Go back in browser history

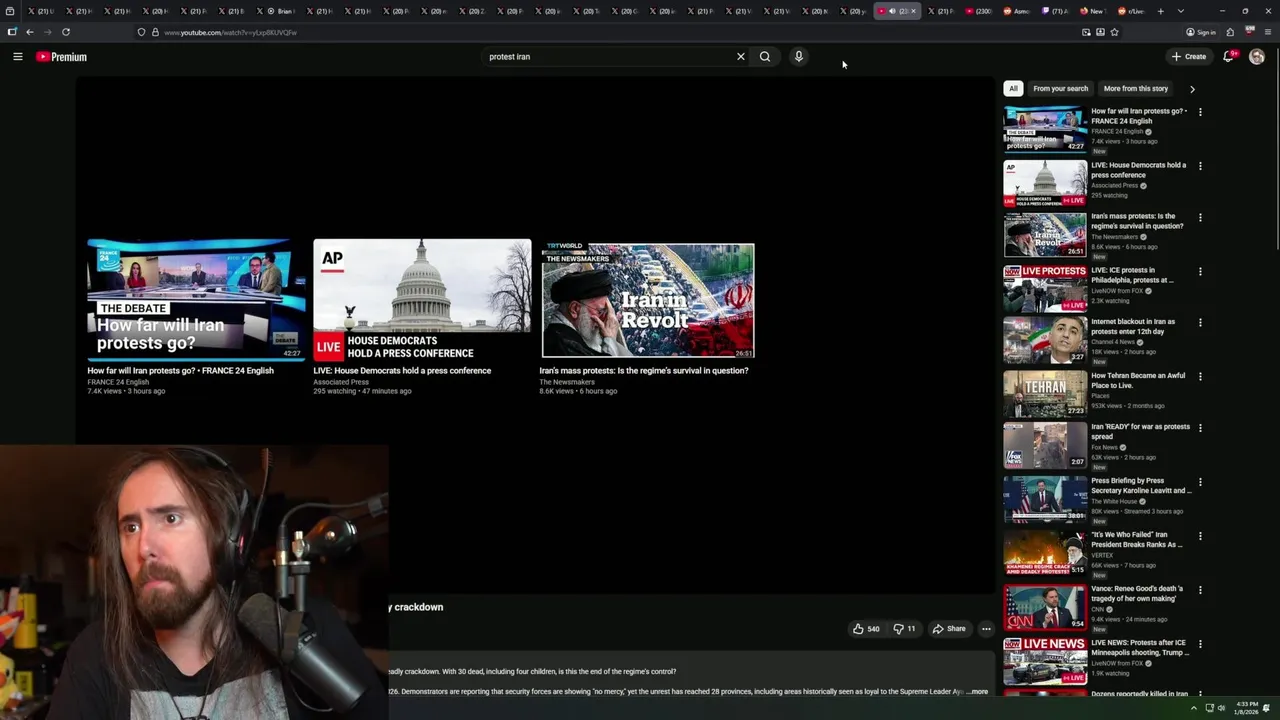coord(30,32)
